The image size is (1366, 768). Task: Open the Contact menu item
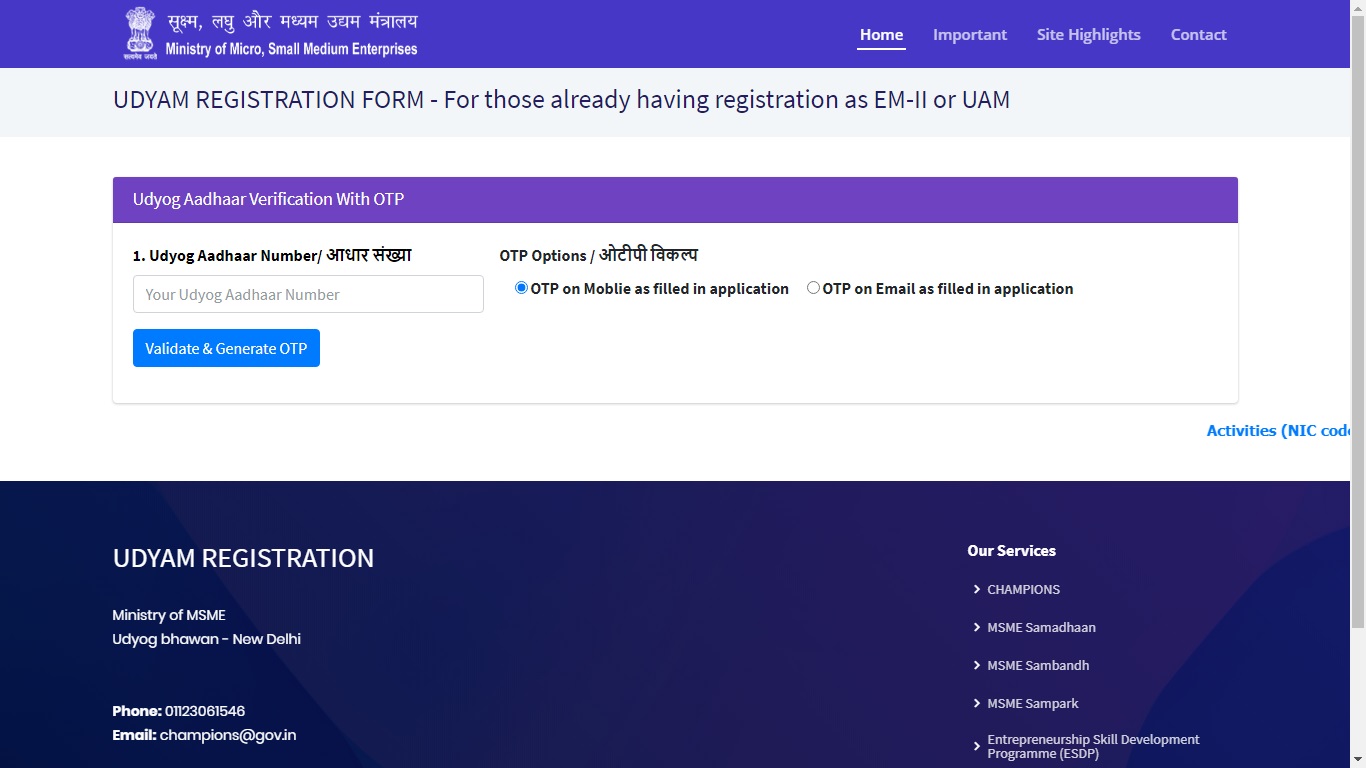point(1198,34)
